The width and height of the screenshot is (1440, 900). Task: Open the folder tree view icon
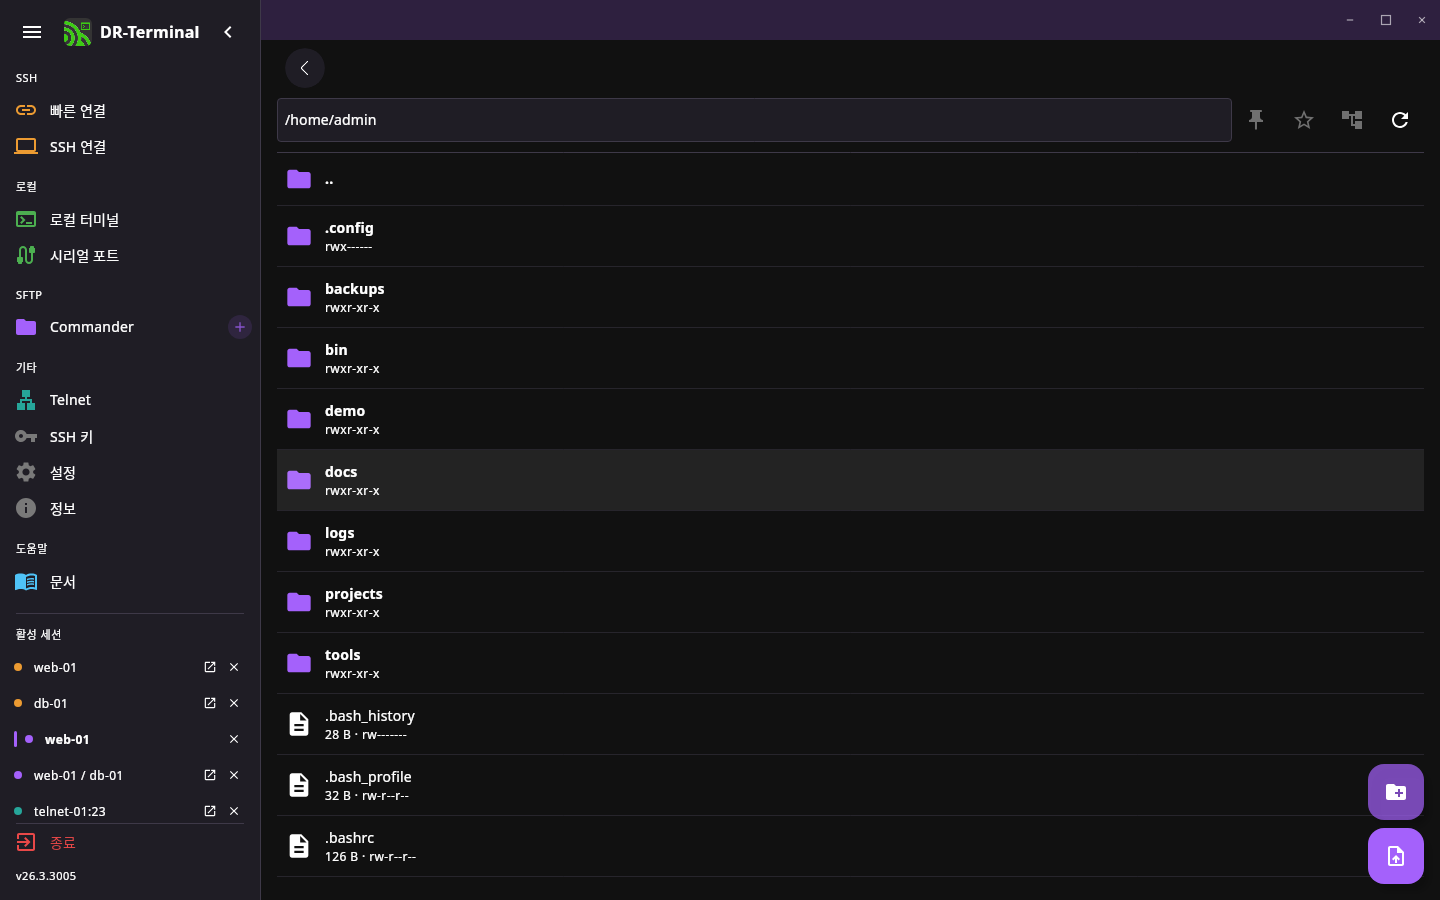point(1352,120)
